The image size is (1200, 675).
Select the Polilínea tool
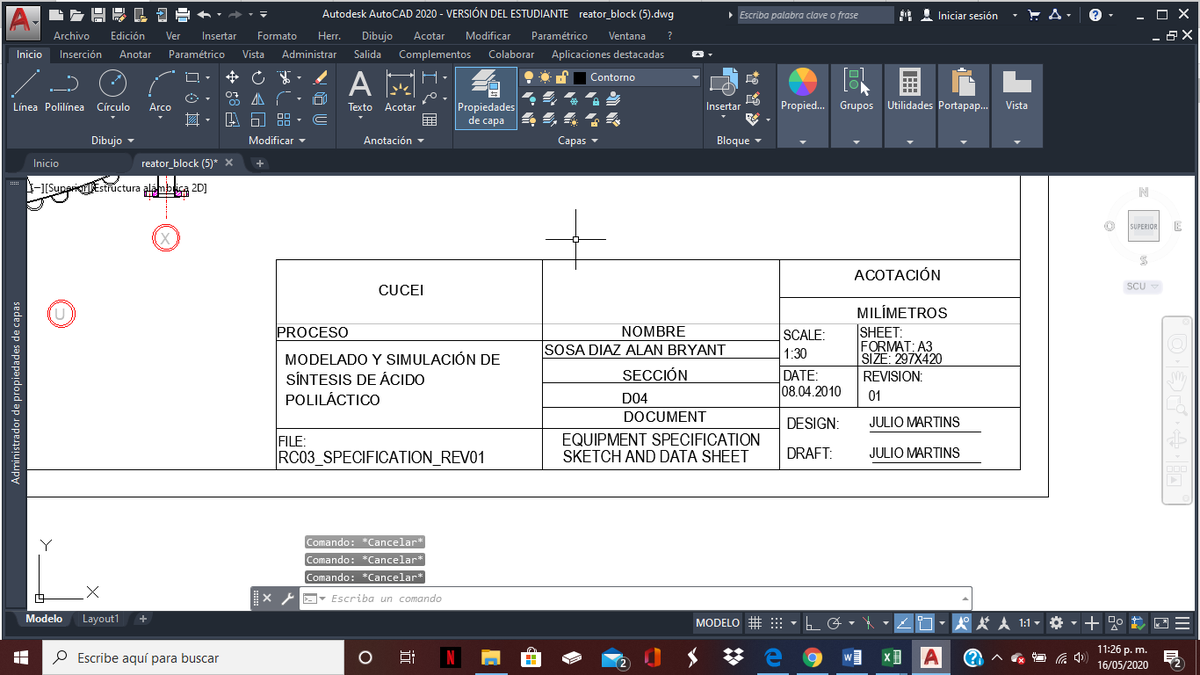(x=65, y=90)
